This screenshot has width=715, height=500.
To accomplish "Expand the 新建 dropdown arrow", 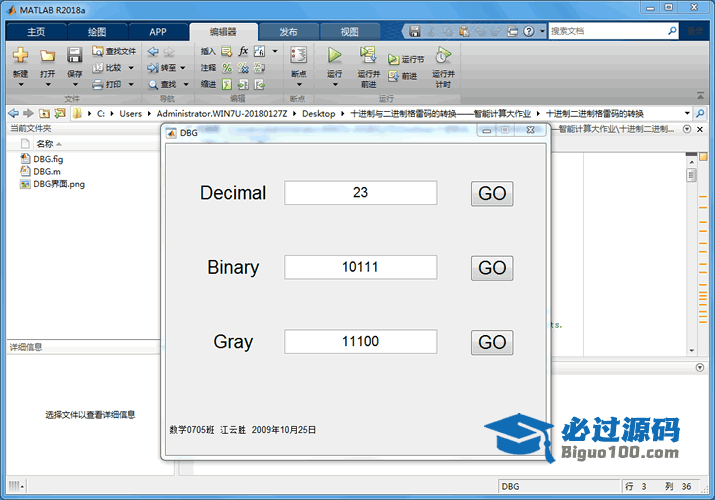I will (x=21, y=85).
